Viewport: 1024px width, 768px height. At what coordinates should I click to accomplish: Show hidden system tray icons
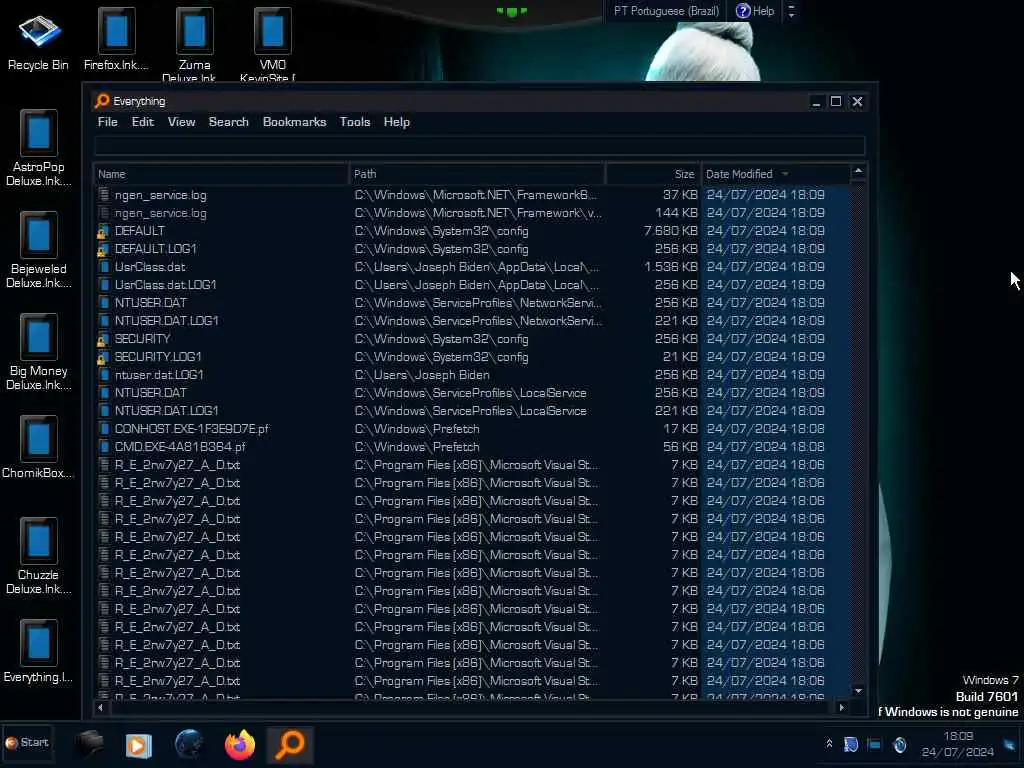pos(829,744)
